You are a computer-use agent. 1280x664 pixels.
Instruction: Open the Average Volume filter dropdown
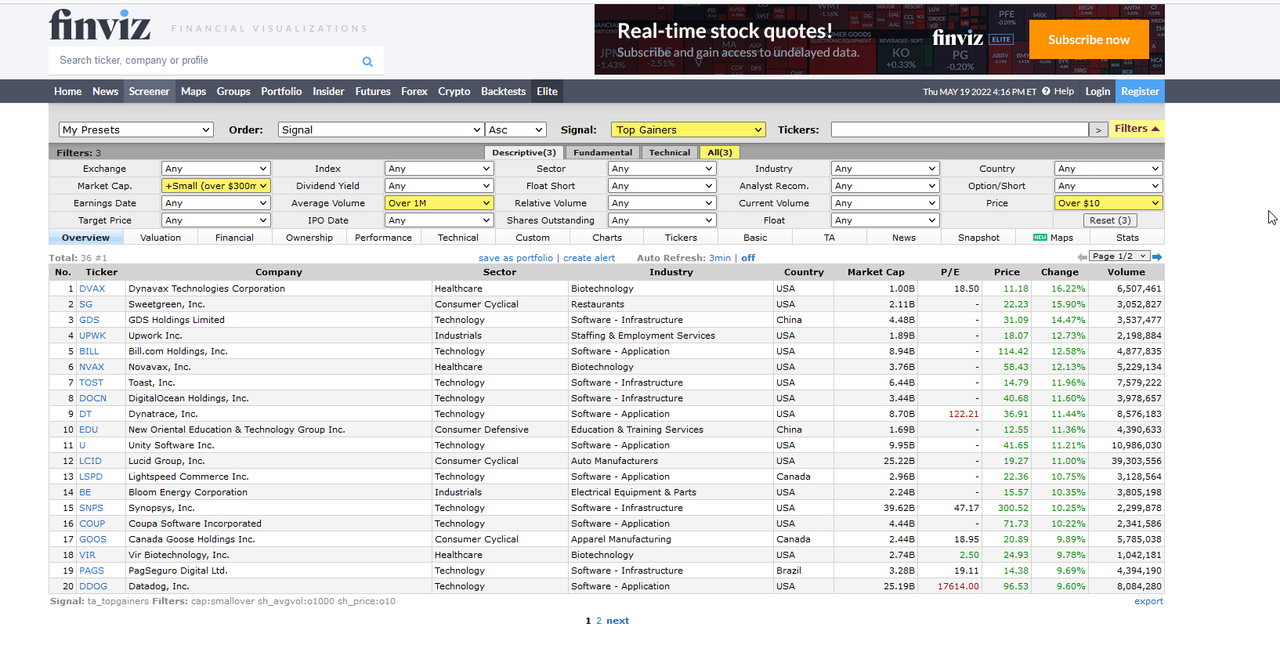point(439,203)
